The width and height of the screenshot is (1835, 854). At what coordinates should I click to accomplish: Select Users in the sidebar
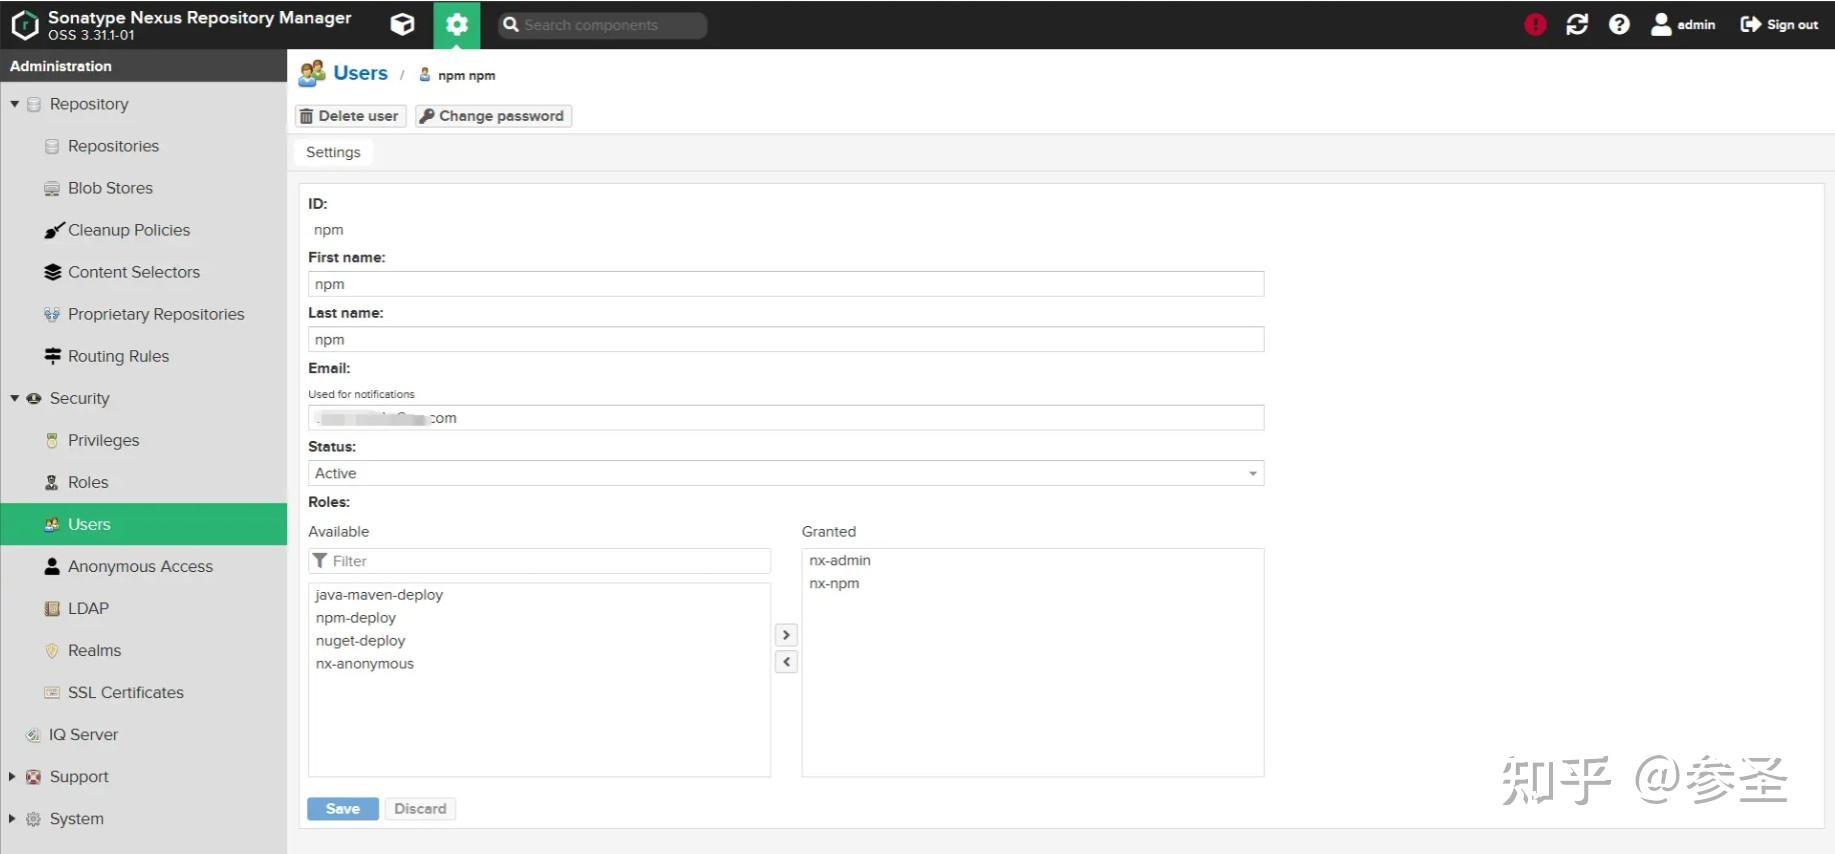point(144,524)
